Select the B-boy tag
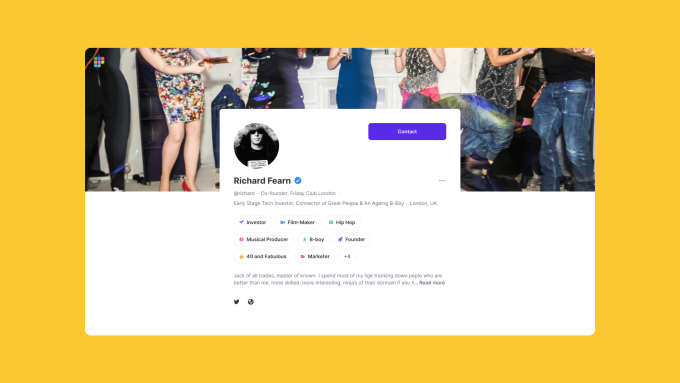Screen dimensions: 680x383 [x=313, y=239]
